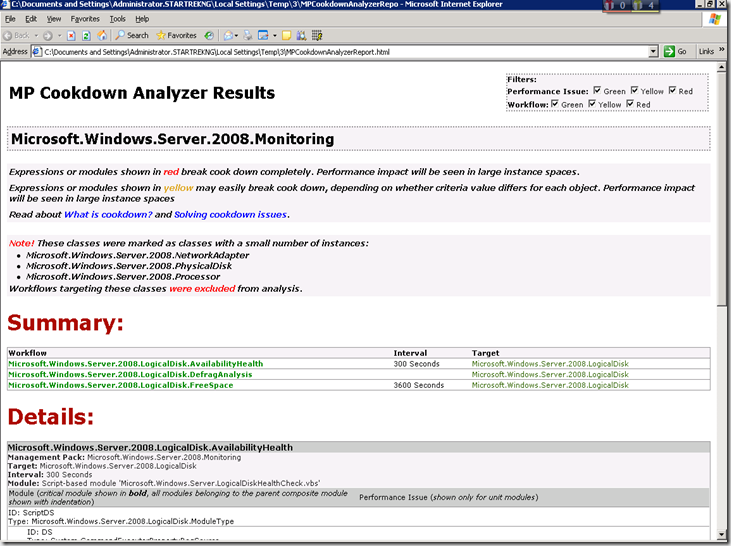Click the Back navigation button
Viewport: 731px width, 546px height.
[16, 35]
